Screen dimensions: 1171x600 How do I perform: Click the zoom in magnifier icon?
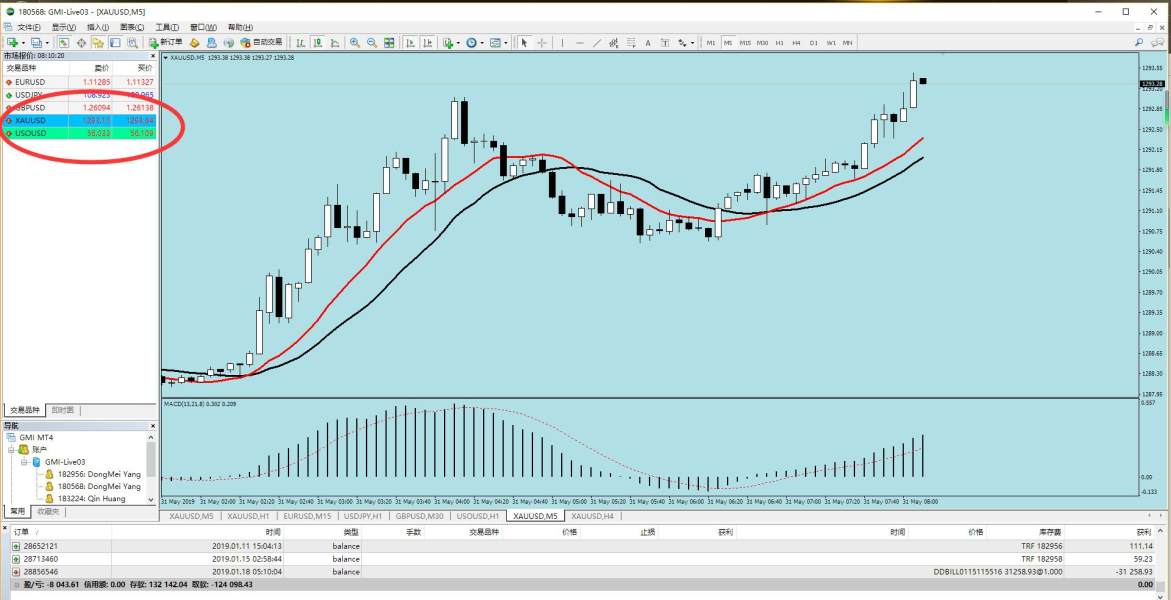pyautogui.click(x=355, y=43)
